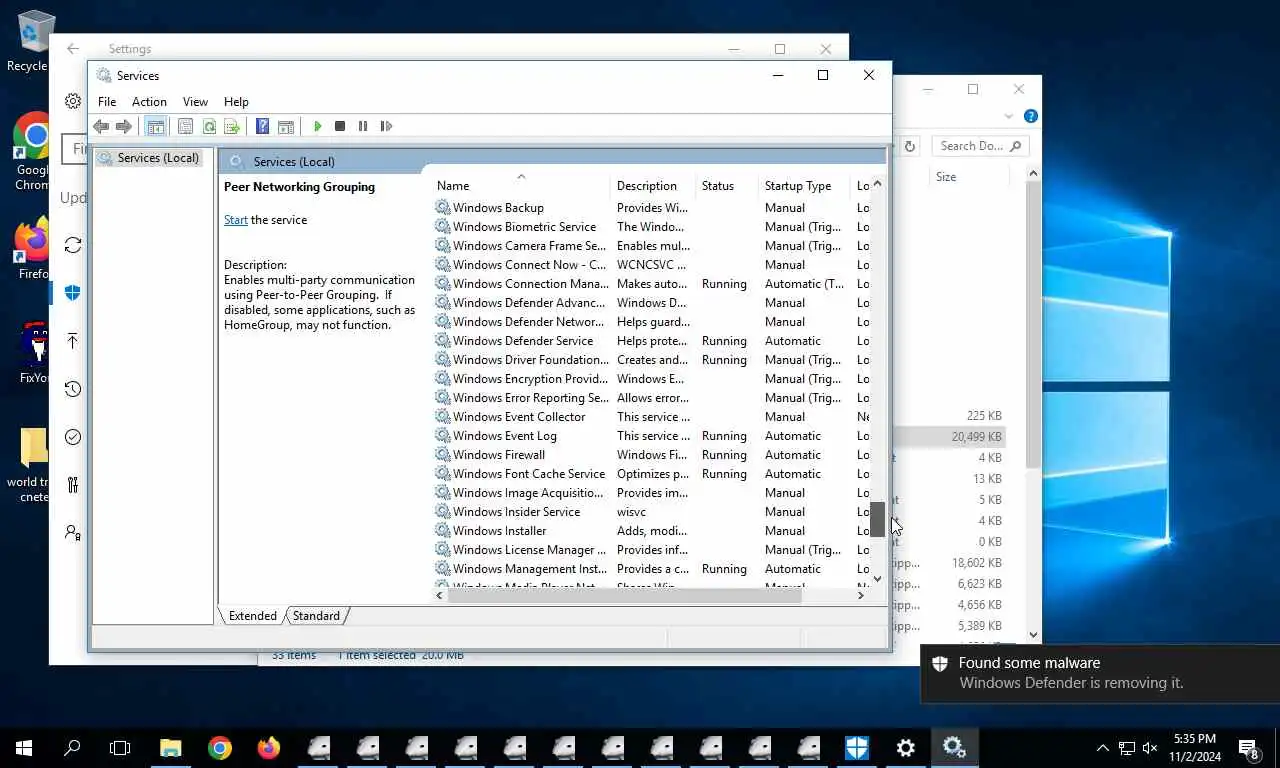This screenshot has width=1280, height=768.
Task: Click the Pause Service icon
Action: 363,126
